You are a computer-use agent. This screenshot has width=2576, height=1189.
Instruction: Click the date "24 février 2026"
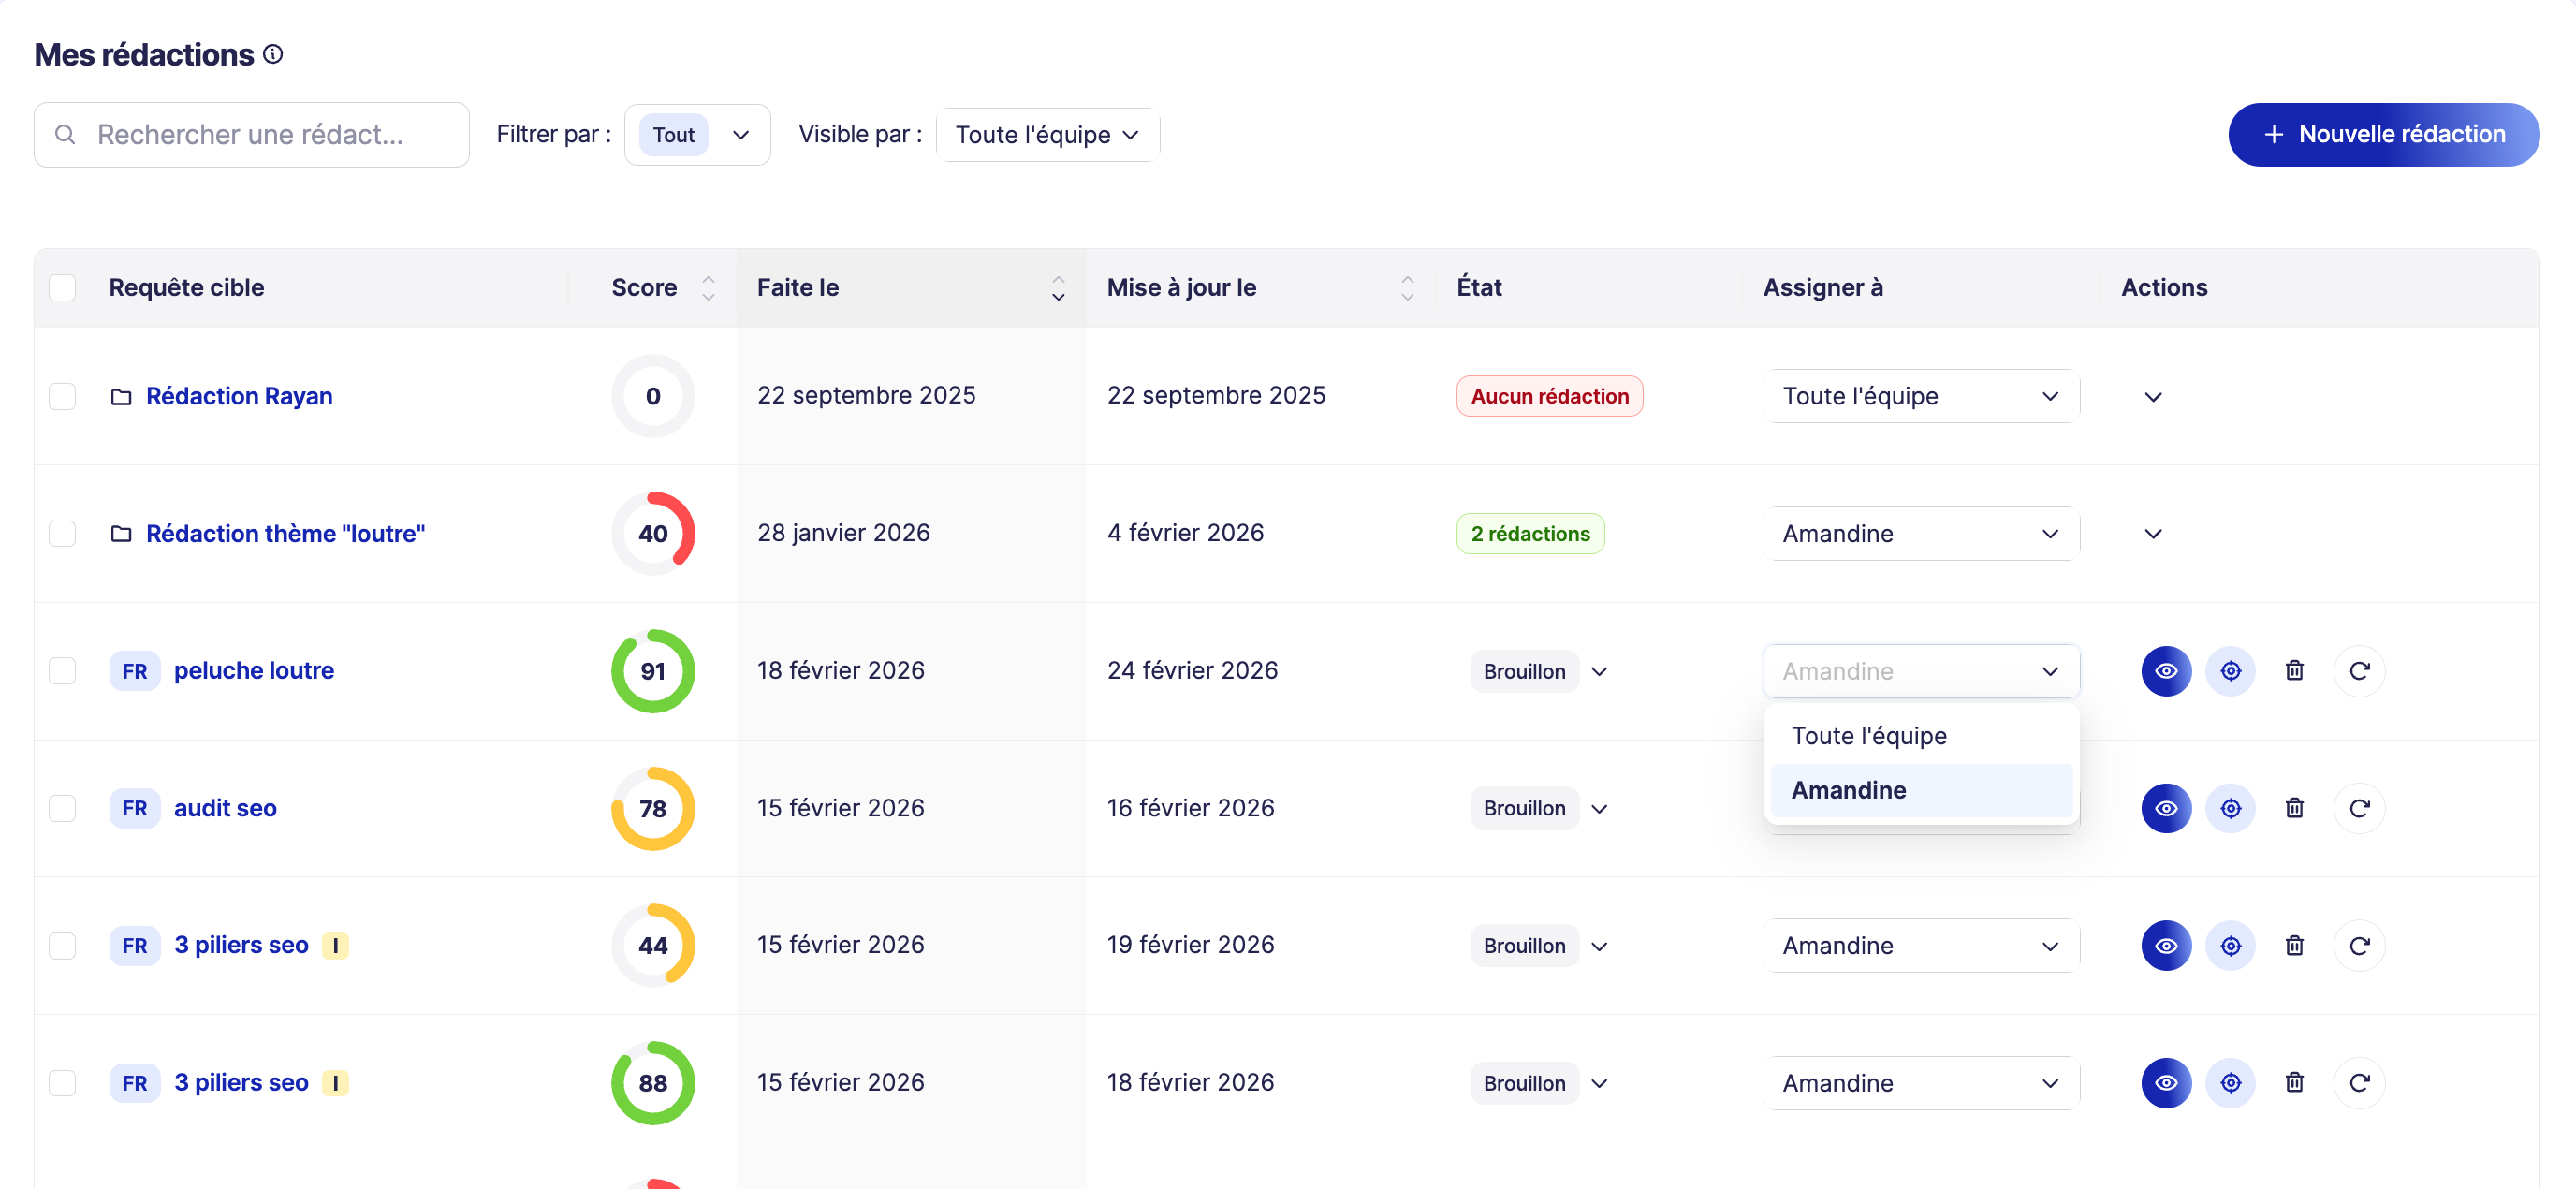point(1192,671)
